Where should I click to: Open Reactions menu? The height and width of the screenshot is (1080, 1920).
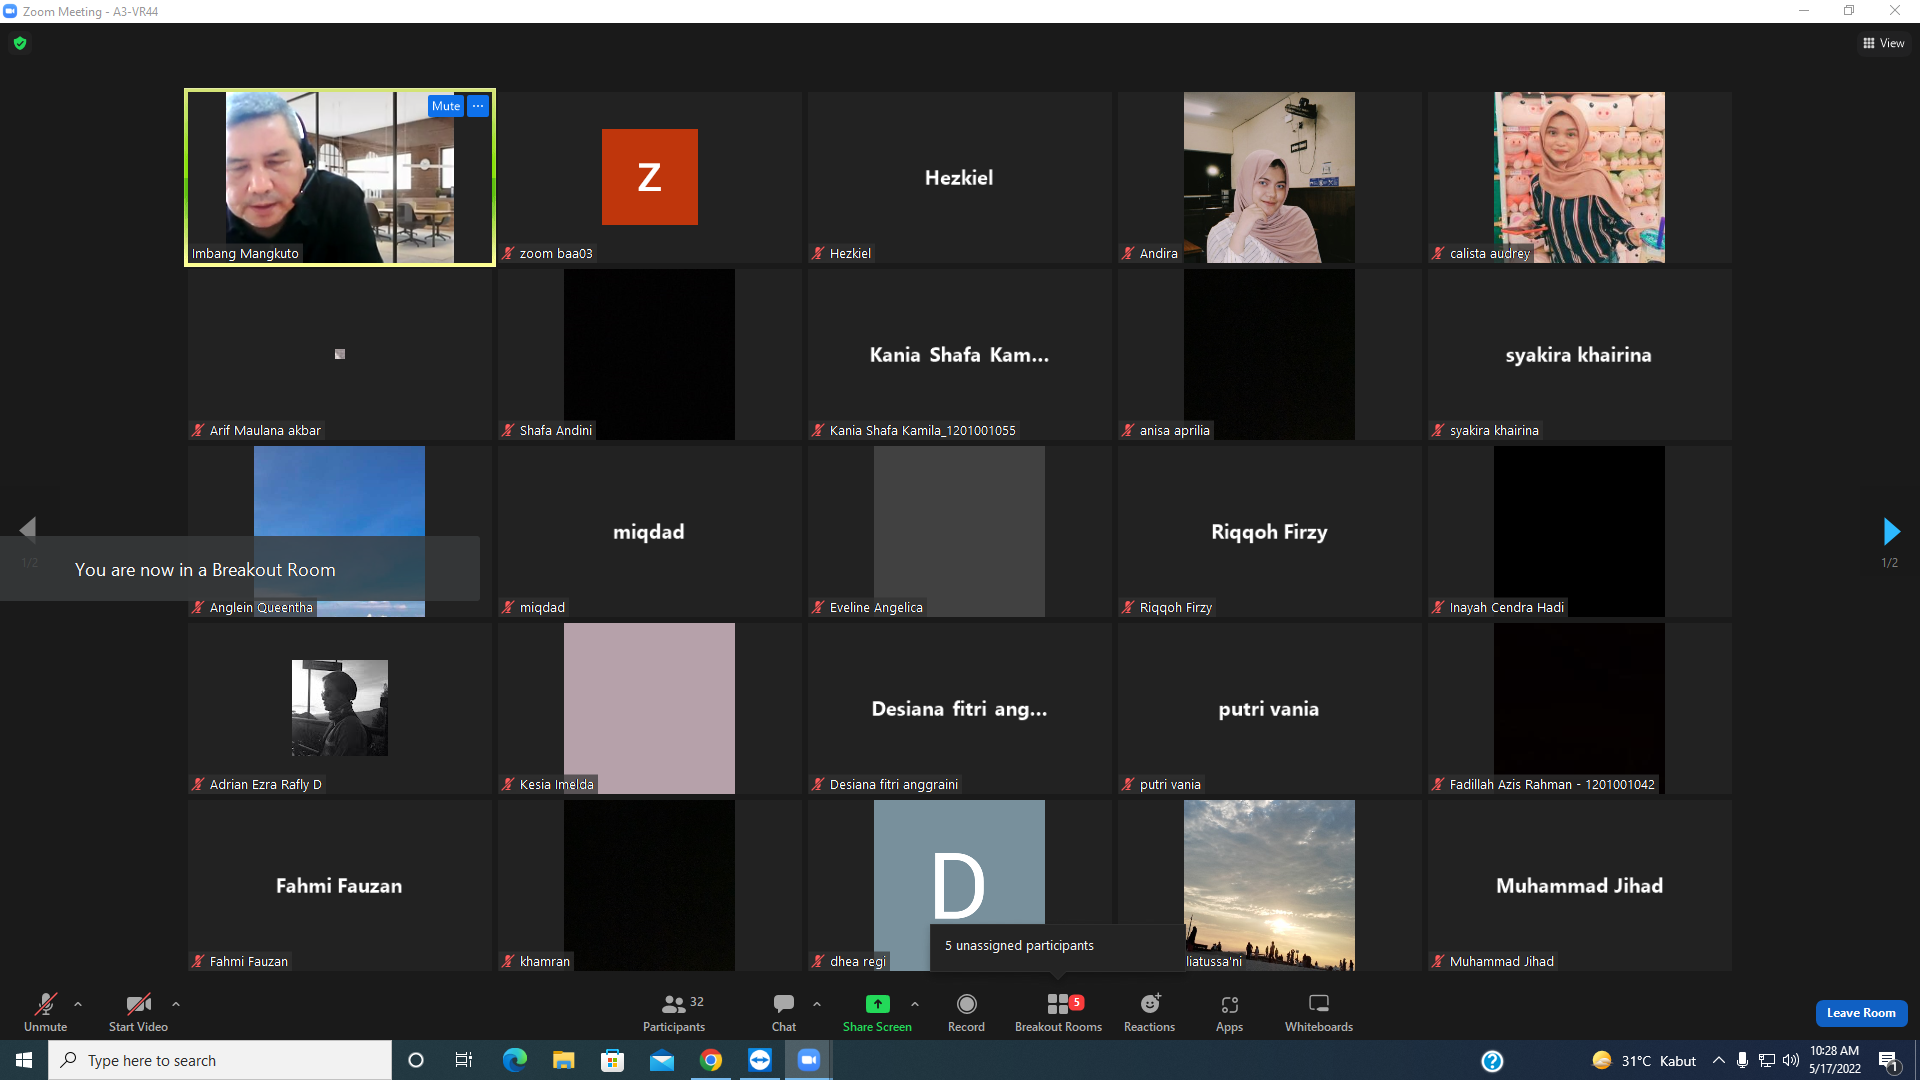[x=1150, y=1012]
